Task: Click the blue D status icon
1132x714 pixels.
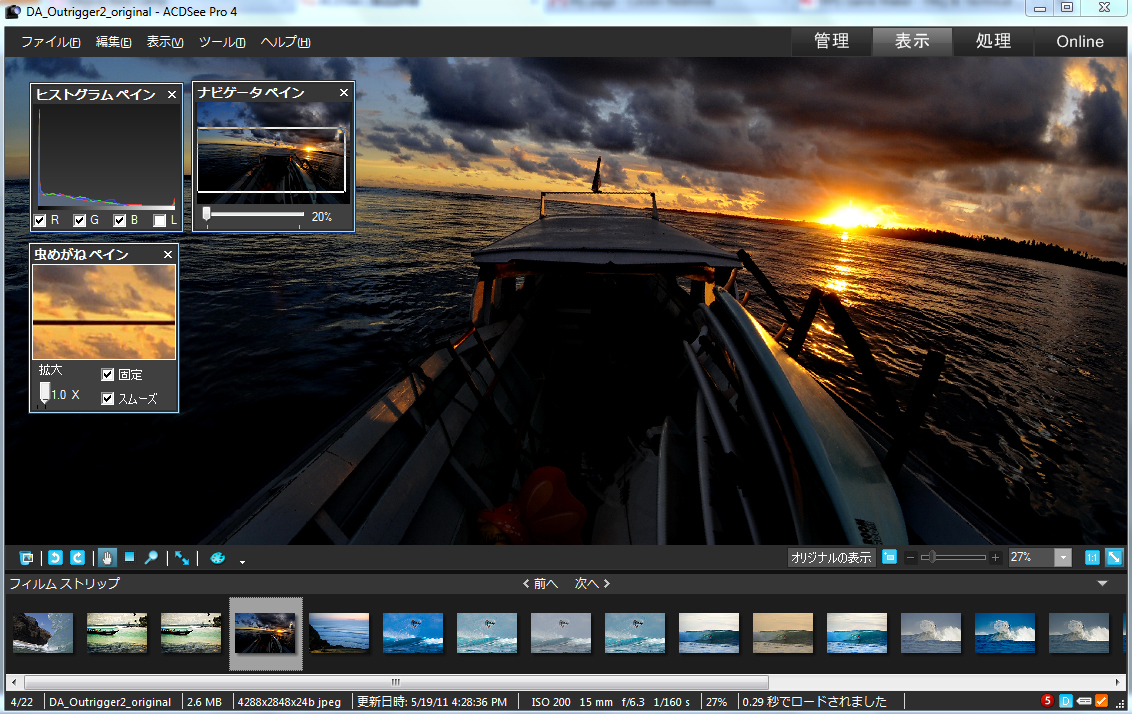Action: pos(1066,700)
